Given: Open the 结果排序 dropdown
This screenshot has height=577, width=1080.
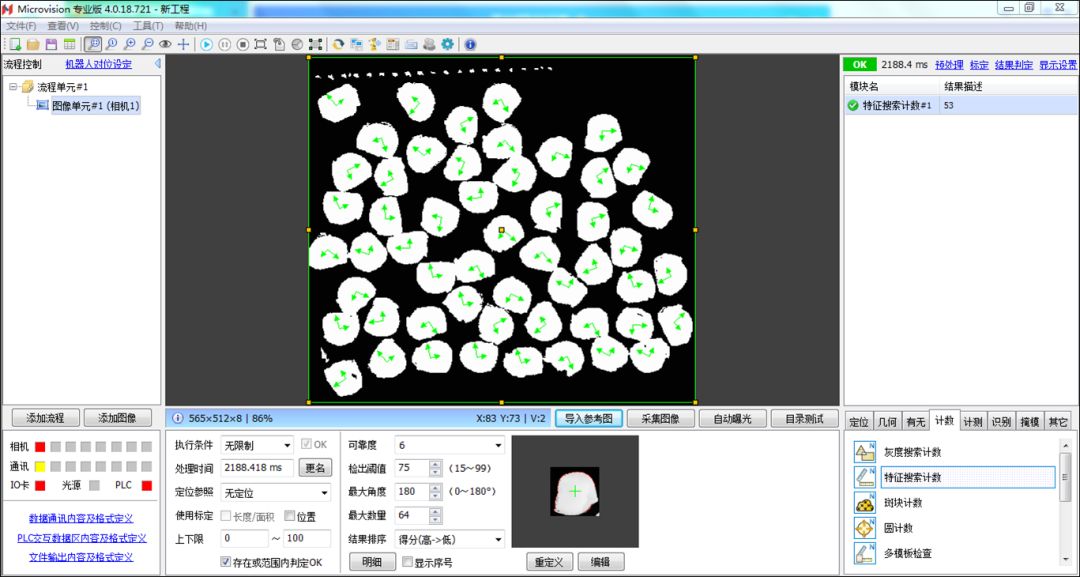Looking at the screenshot, I should (x=450, y=539).
